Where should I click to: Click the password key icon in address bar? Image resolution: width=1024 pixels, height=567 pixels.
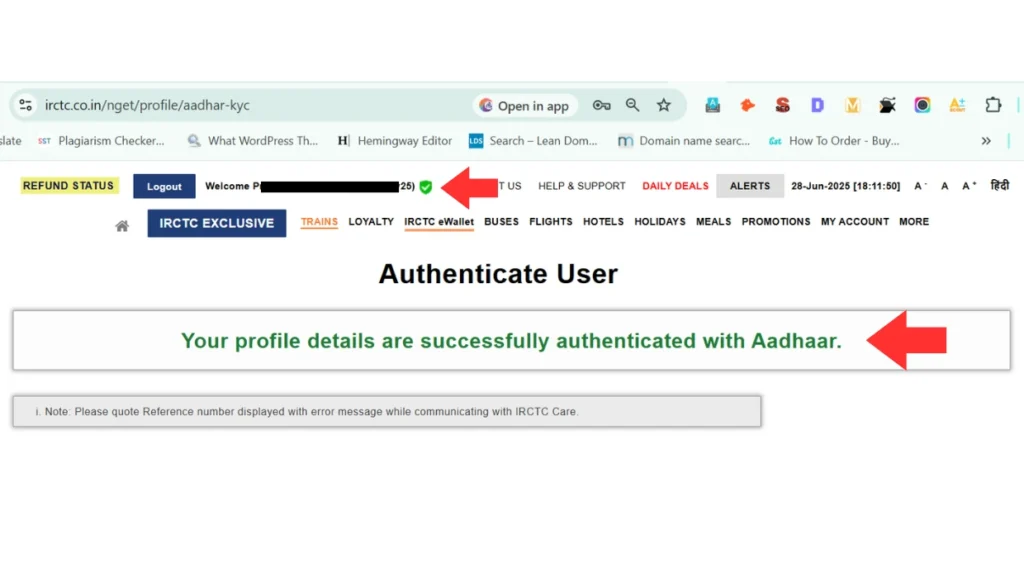601,105
